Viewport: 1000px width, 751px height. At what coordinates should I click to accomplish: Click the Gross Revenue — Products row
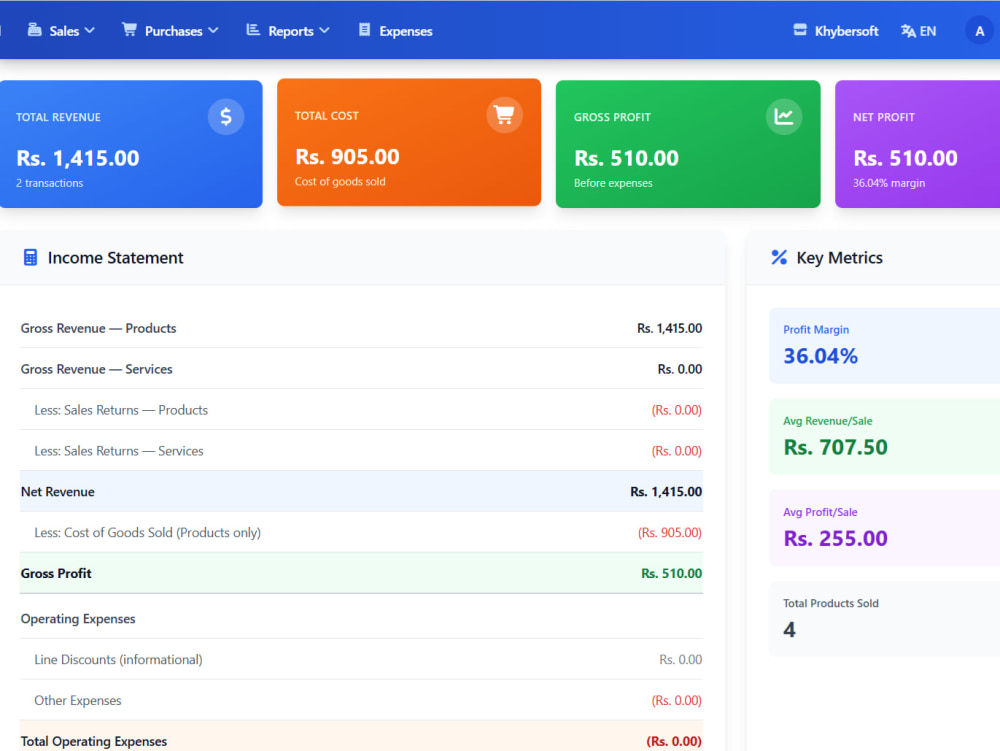[362, 328]
